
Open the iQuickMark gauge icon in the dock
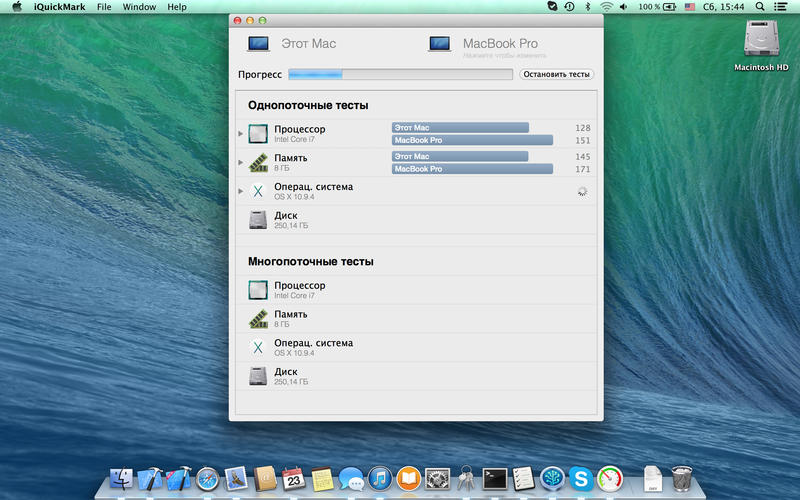[610, 479]
